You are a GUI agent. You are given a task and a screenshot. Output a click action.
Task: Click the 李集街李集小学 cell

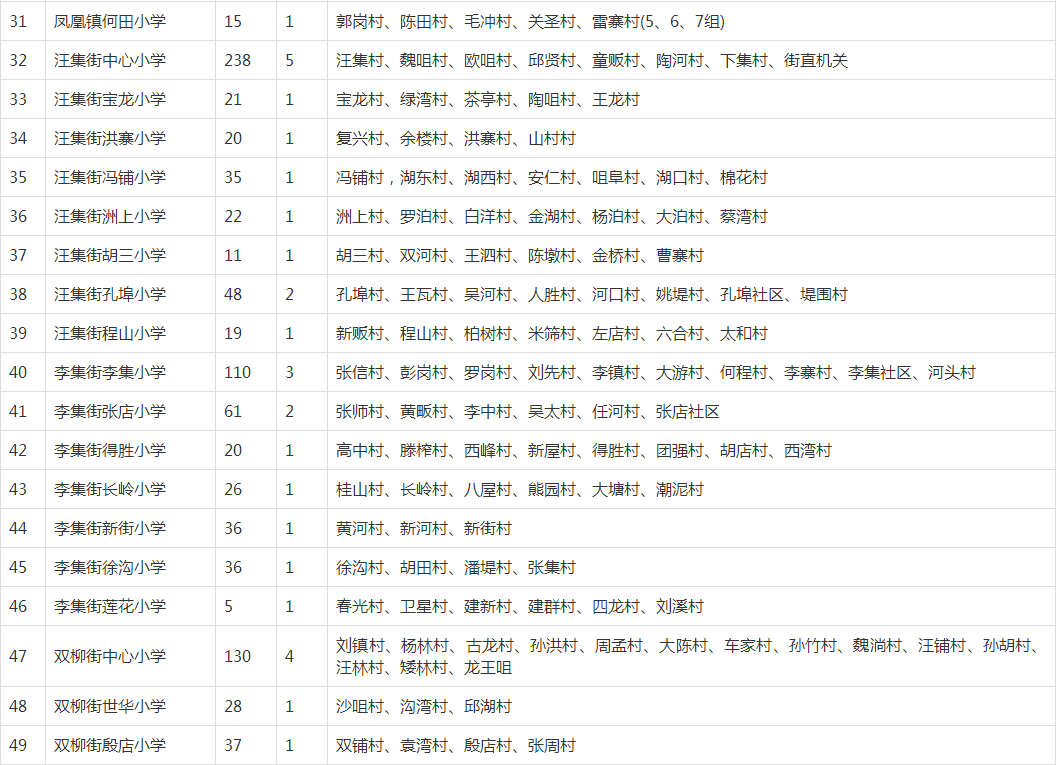coord(110,372)
